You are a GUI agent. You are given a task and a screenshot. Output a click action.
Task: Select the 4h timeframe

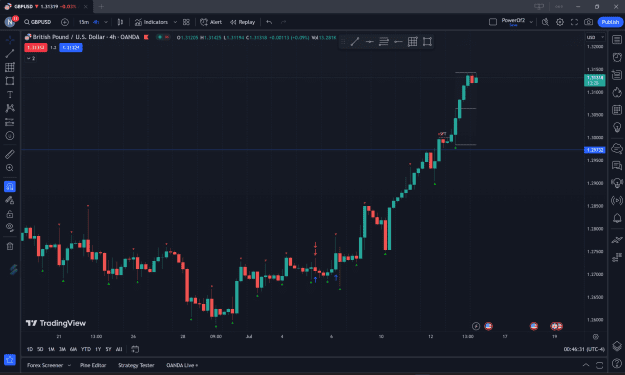point(96,22)
